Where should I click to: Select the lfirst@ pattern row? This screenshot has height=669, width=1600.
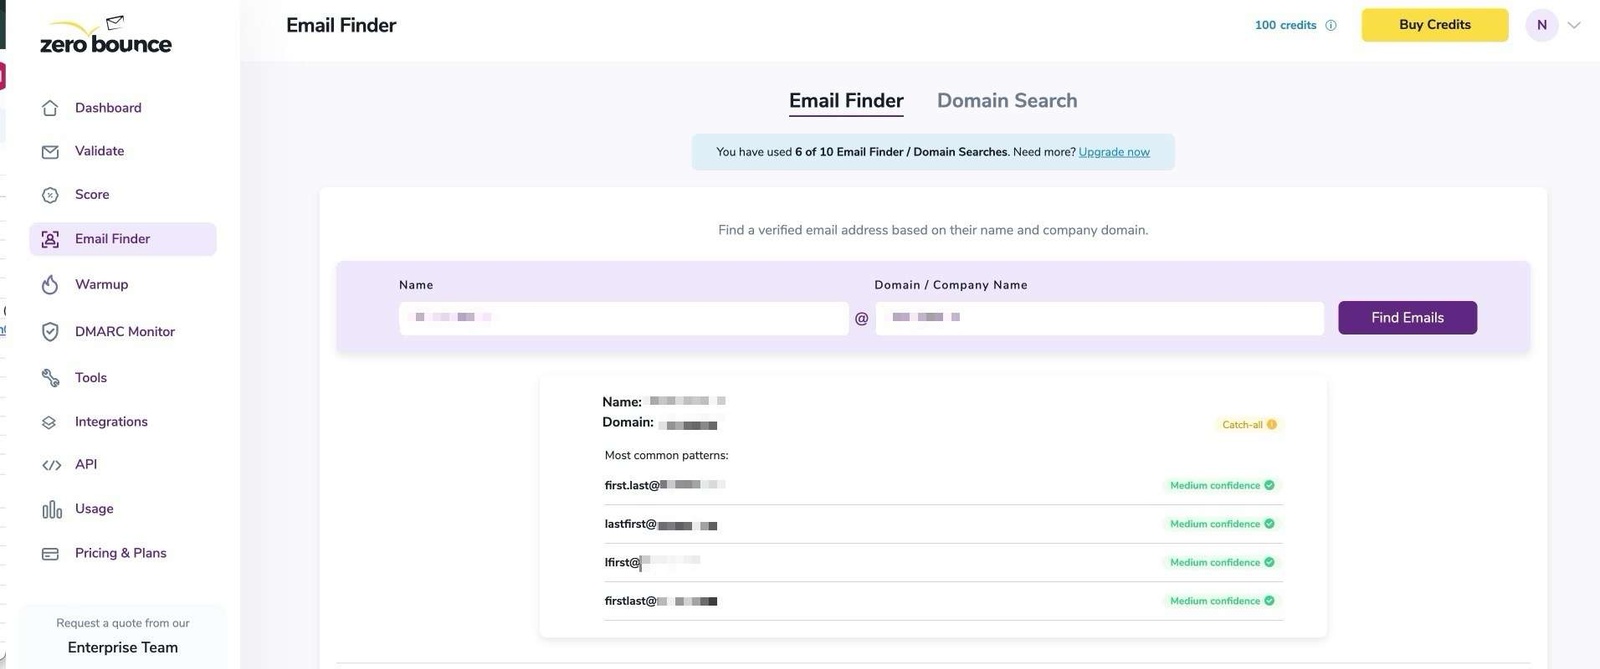[x=943, y=563]
